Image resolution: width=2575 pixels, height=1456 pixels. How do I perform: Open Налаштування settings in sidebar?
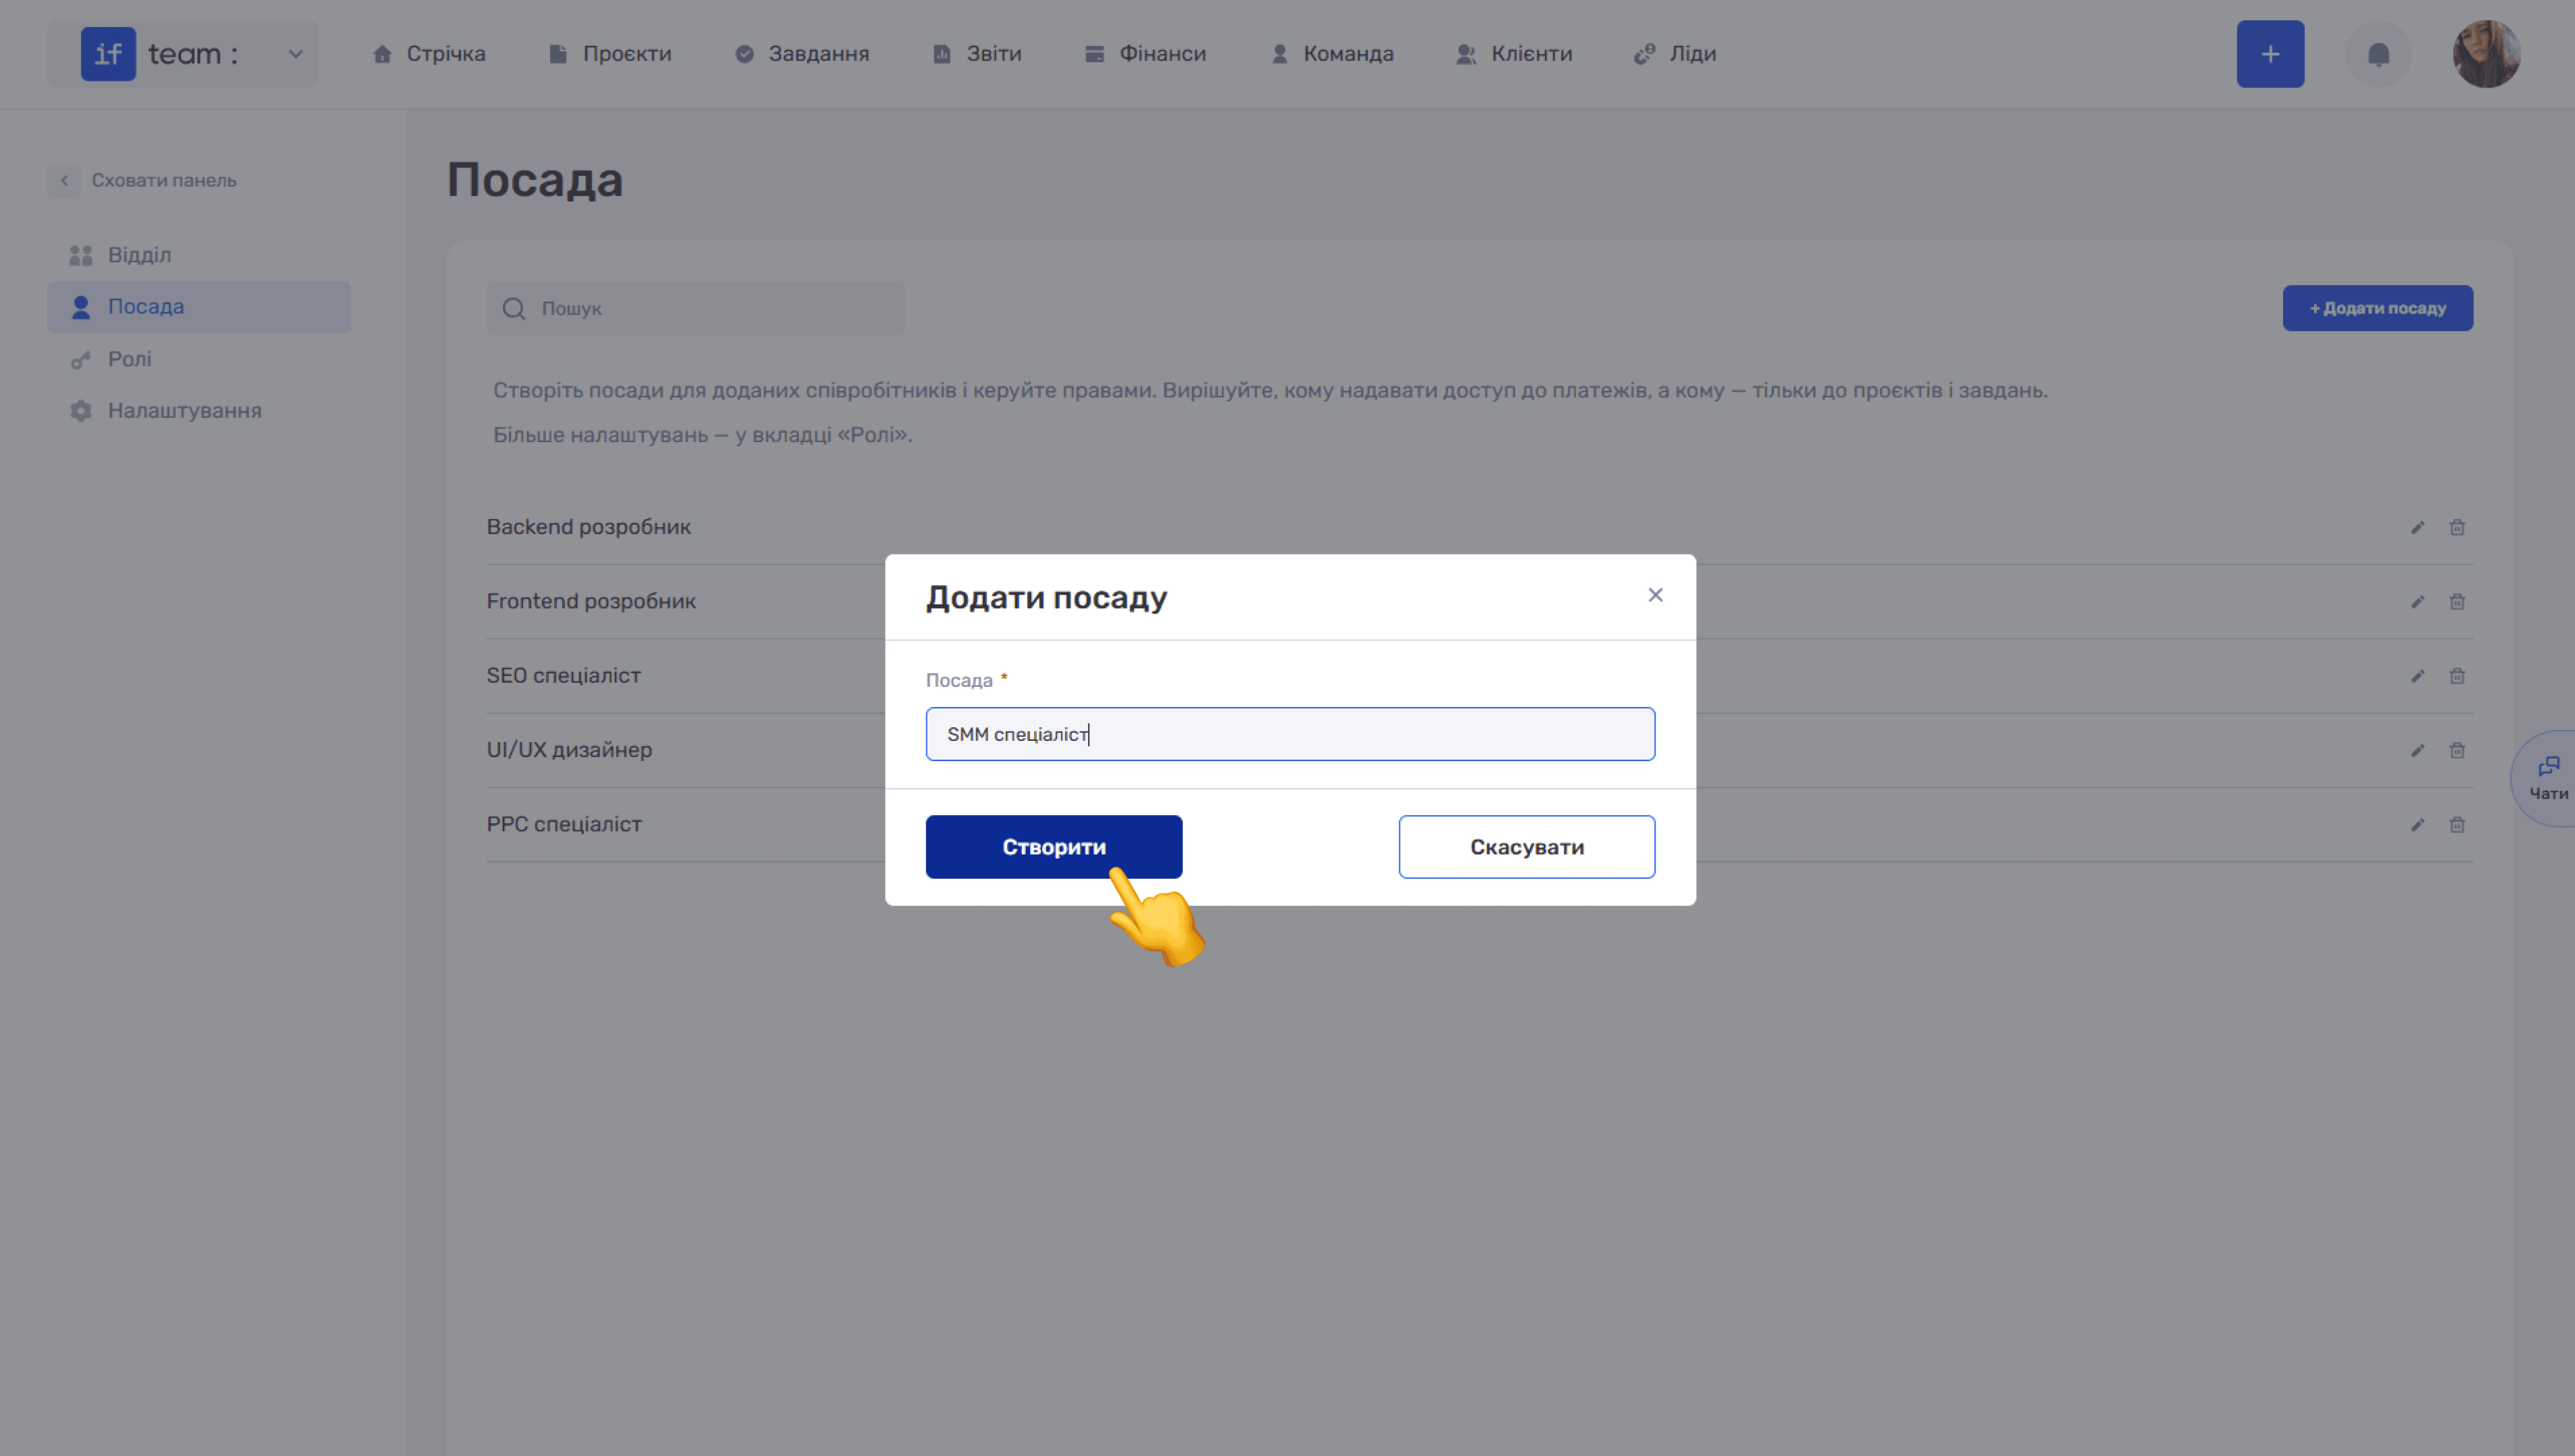click(x=199, y=411)
